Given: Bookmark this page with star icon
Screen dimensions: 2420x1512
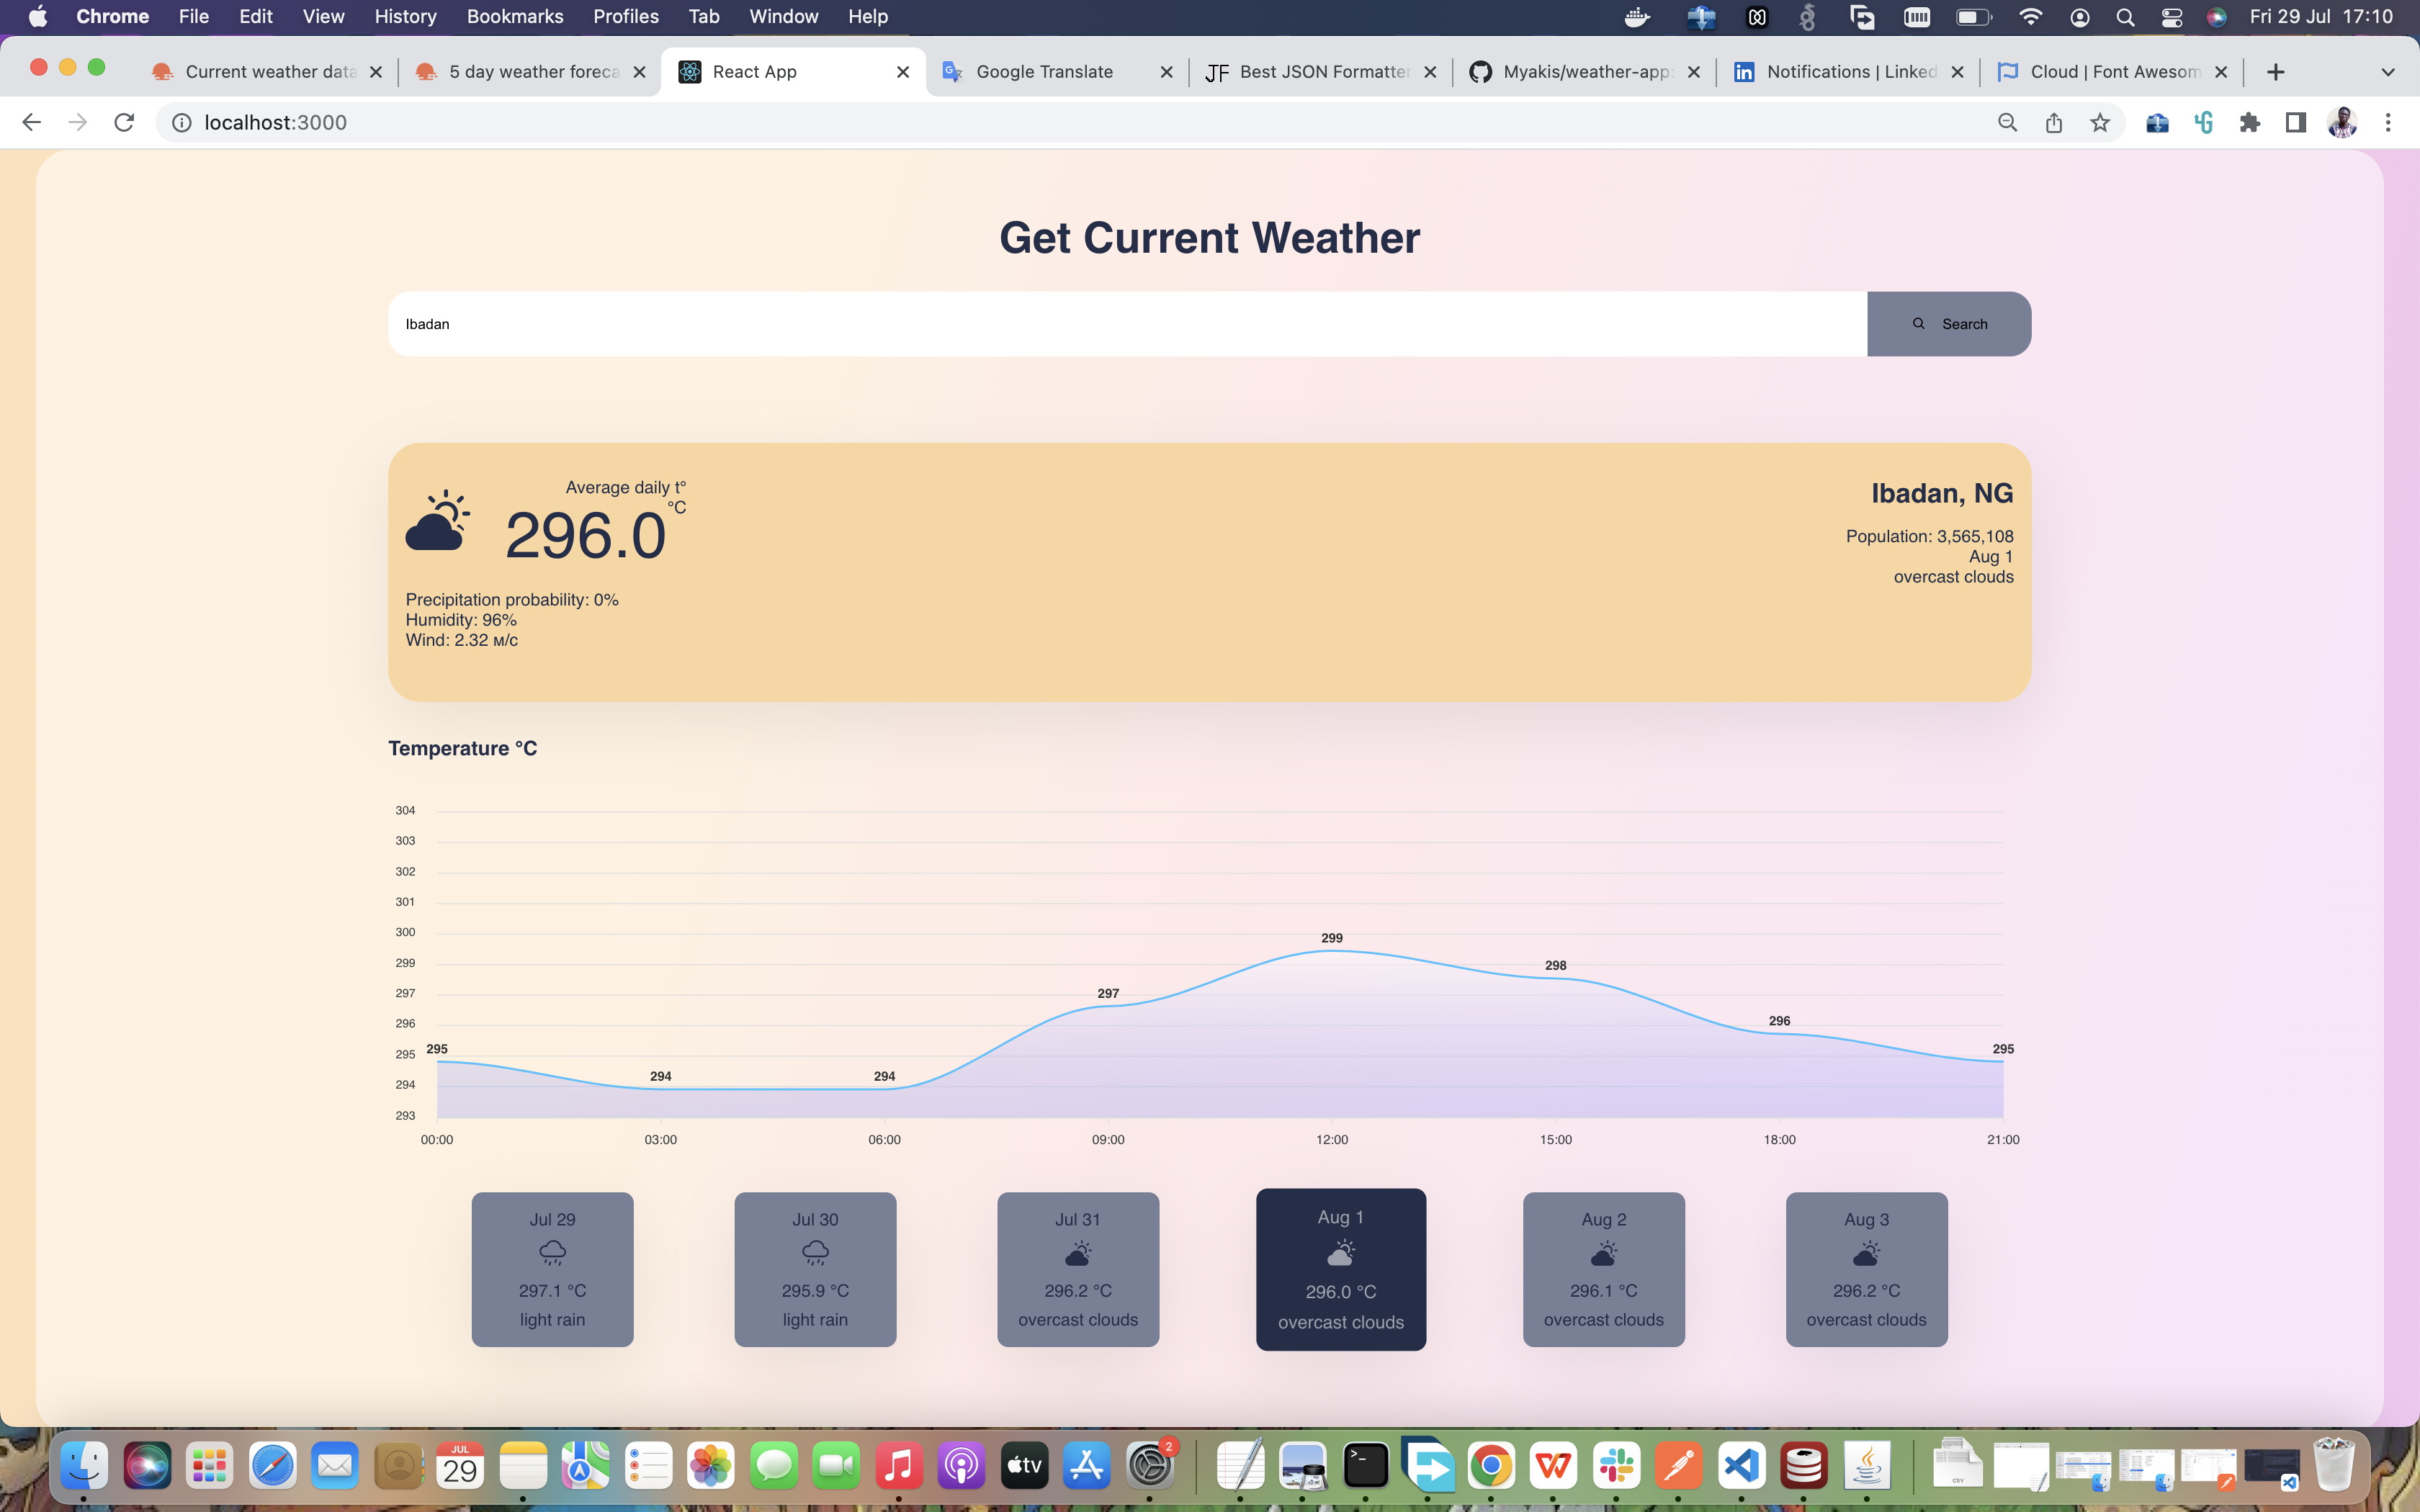Looking at the screenshot, I should pos(2099,122).
